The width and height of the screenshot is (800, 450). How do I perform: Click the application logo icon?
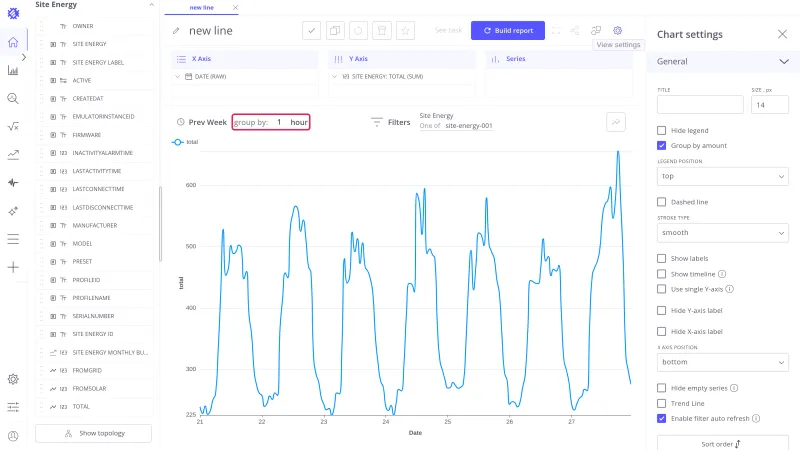coord(13,13)
